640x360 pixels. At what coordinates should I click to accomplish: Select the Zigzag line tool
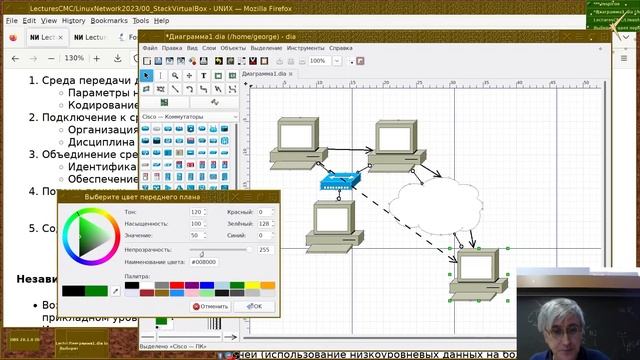pos(204,89)
